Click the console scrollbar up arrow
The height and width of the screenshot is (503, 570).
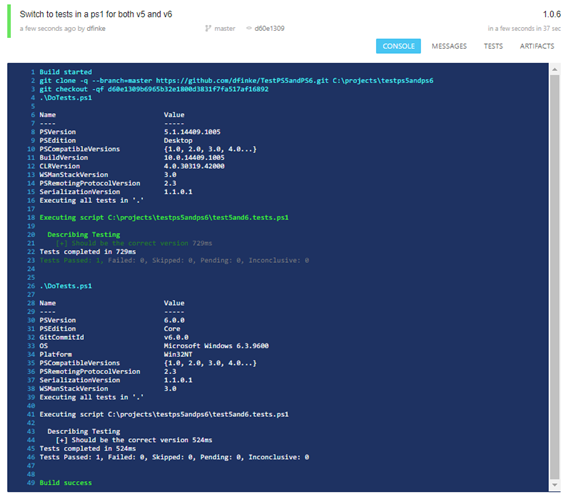[x=555, y=69]
